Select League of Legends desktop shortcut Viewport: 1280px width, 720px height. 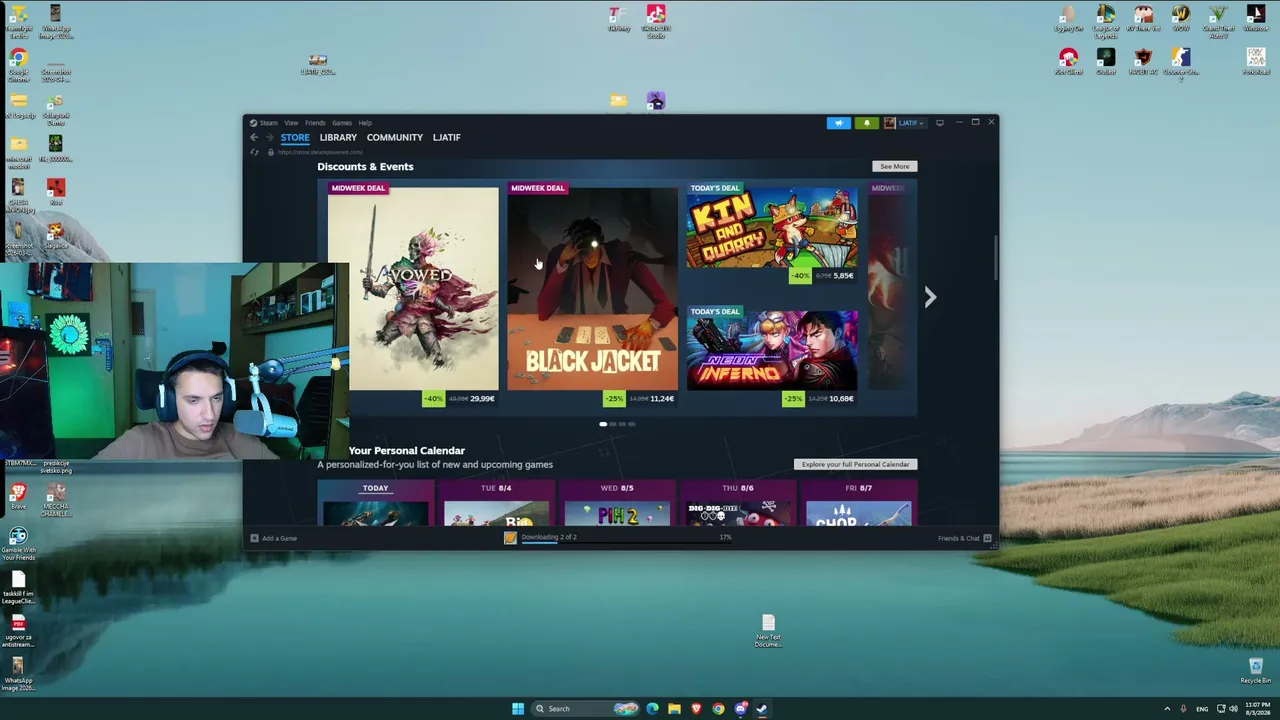coord(1105,20)
